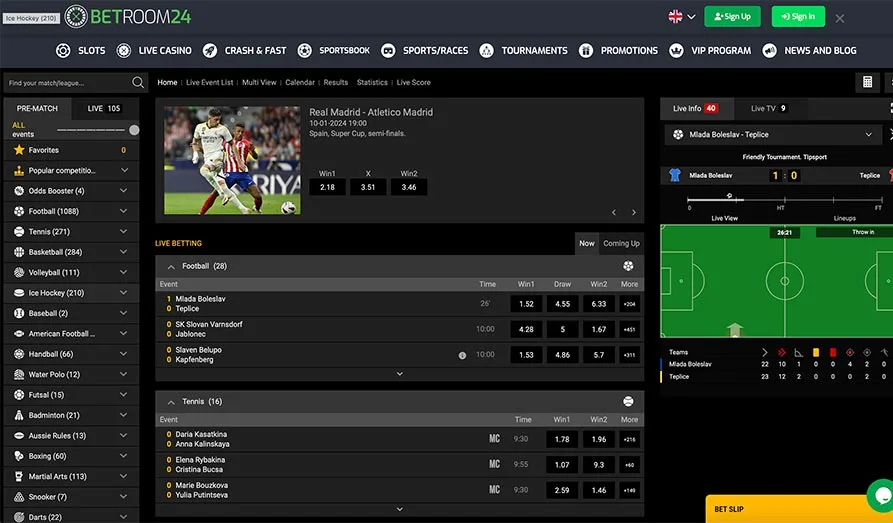Screen dimensions: 893x523
Task: Open the Slots icon in top navigation
Action: point(63,51)
